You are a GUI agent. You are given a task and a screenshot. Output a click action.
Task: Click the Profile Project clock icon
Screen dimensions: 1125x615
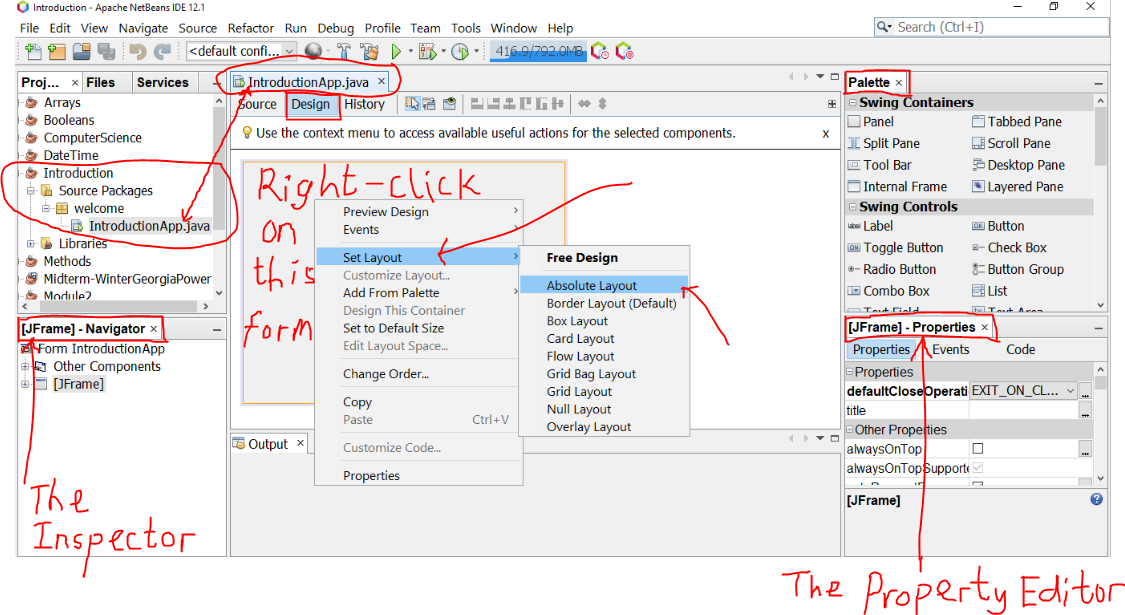pos(460,52)
